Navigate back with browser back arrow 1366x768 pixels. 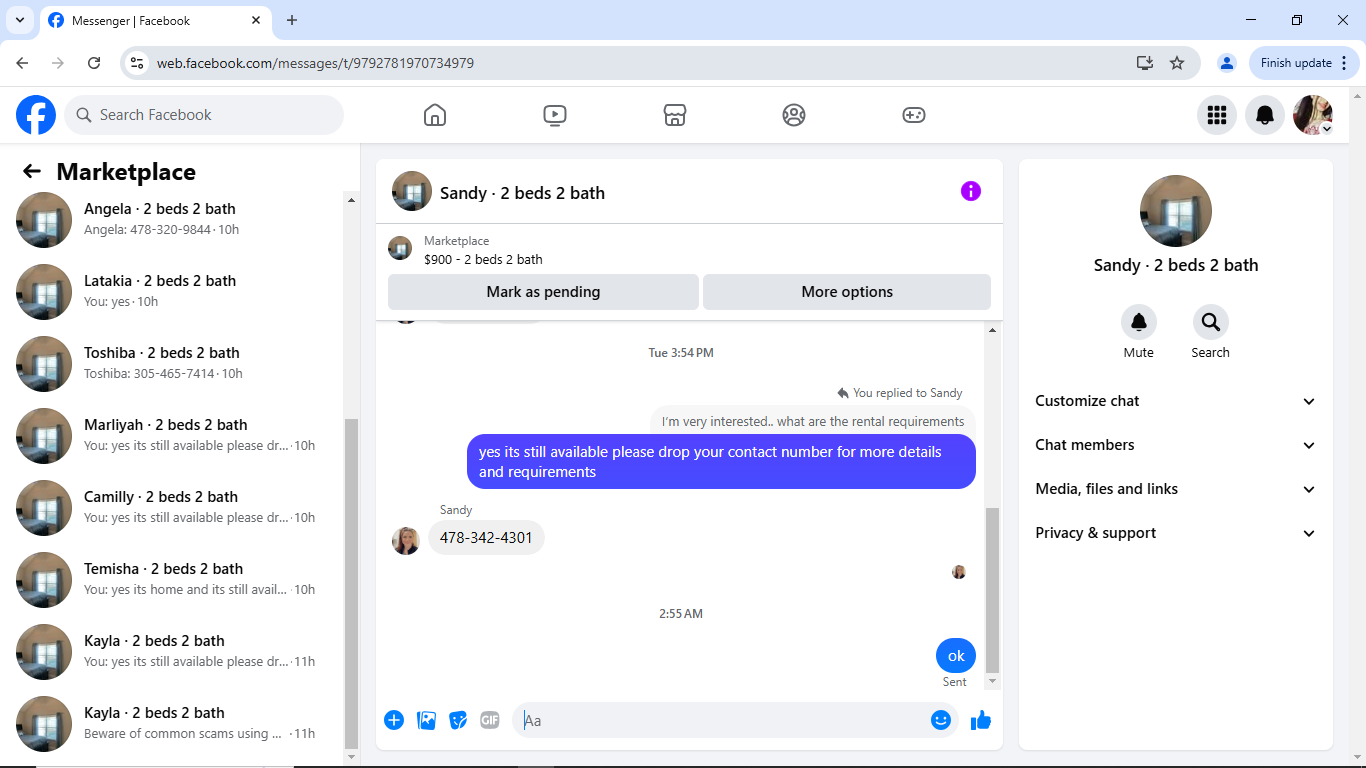(22, 63)
